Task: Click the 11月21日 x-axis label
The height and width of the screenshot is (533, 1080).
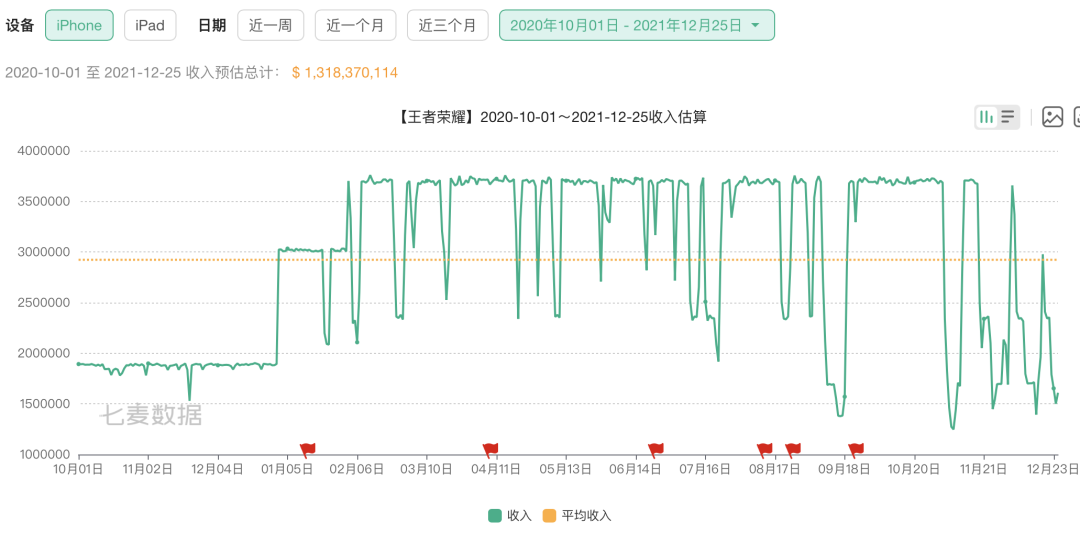Action: 984,469
